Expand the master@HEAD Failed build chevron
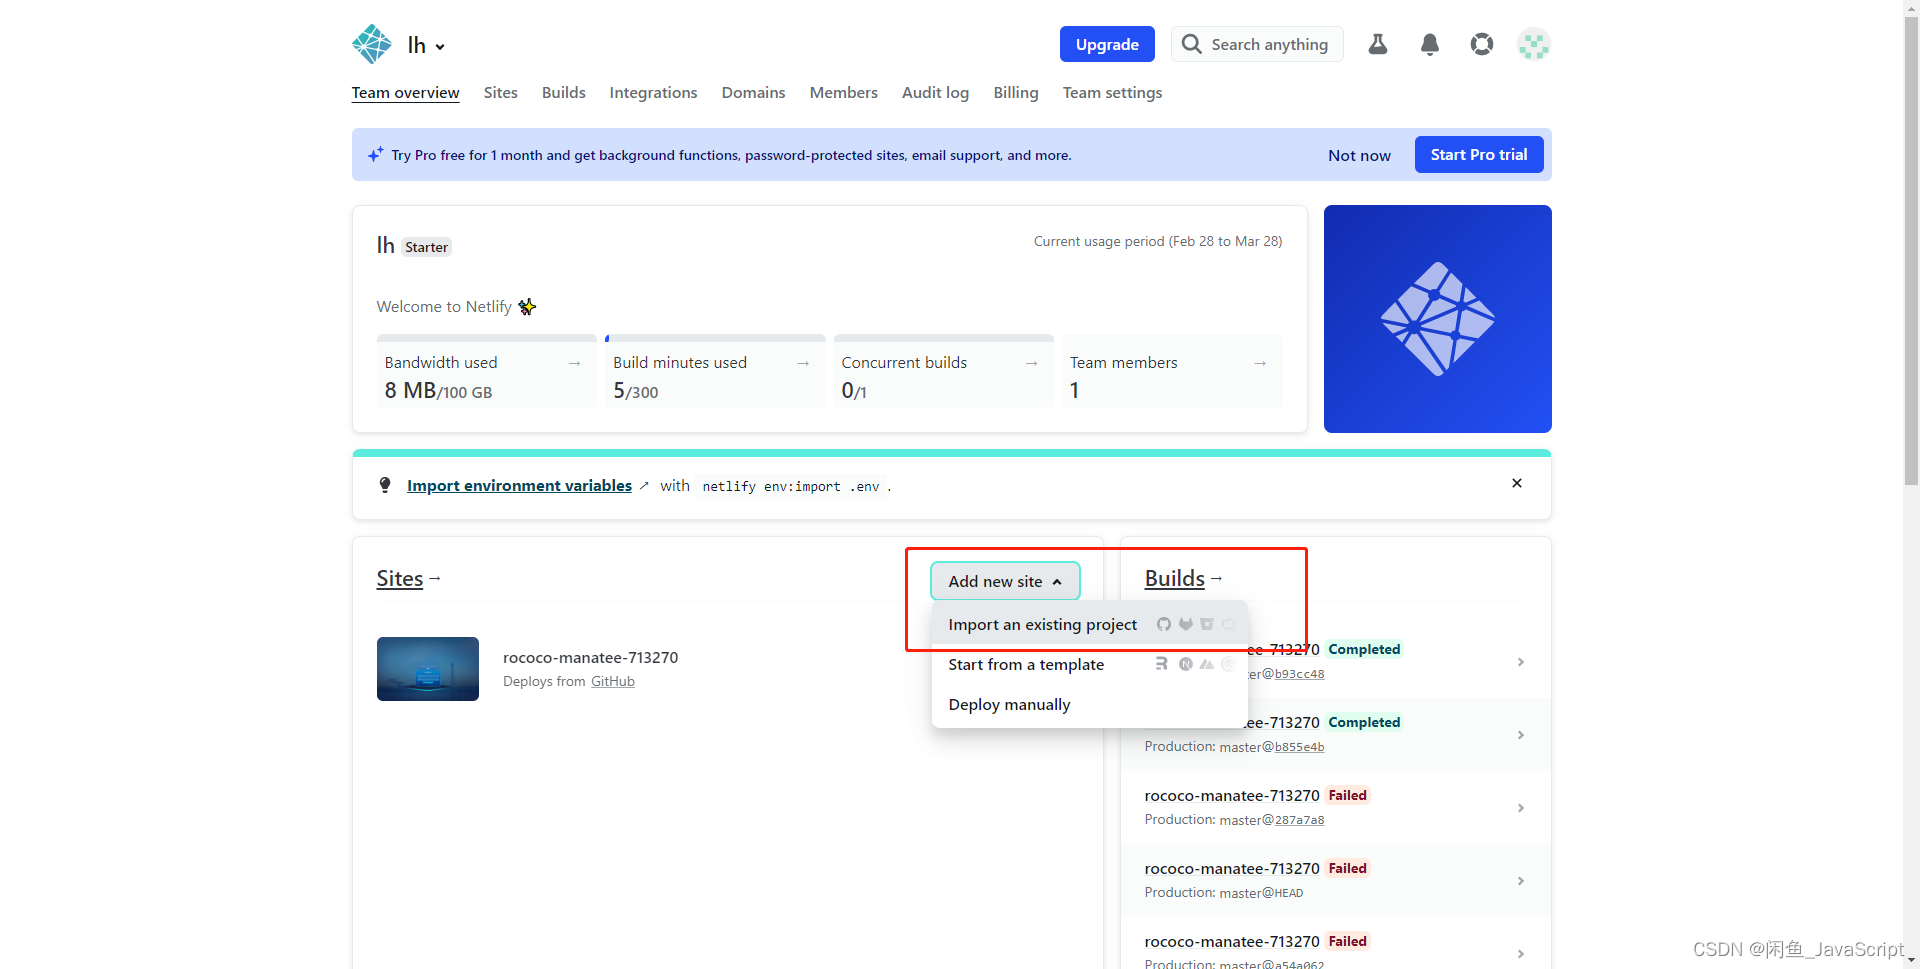Image resolution: width=1920 pixels, height=969 pixels. (x=1520, y=881)
